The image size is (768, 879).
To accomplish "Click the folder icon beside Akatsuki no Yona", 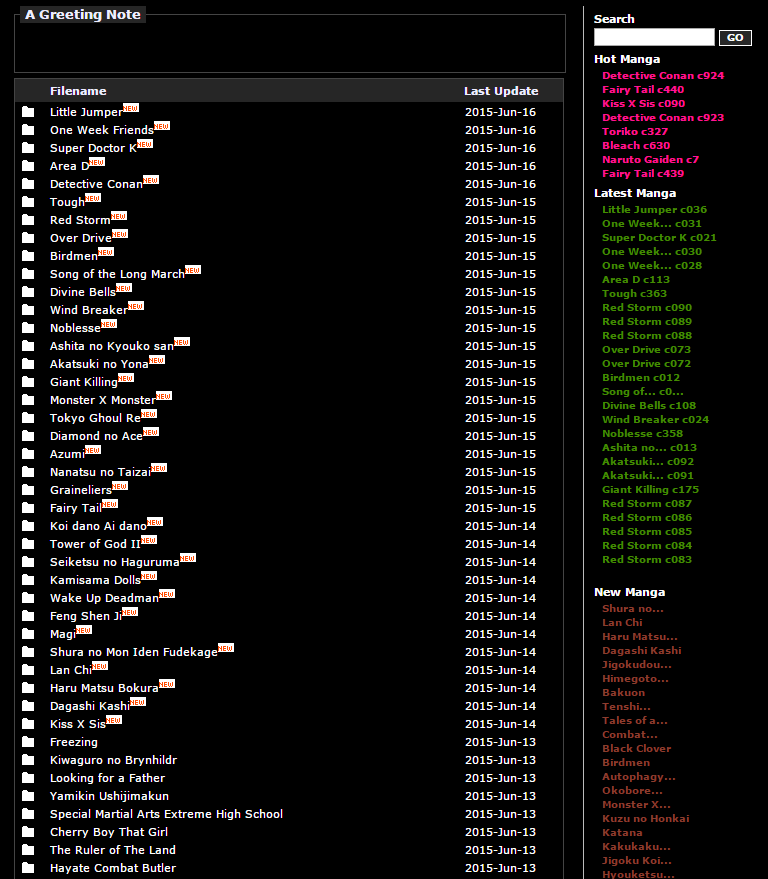I will (28, 364).
